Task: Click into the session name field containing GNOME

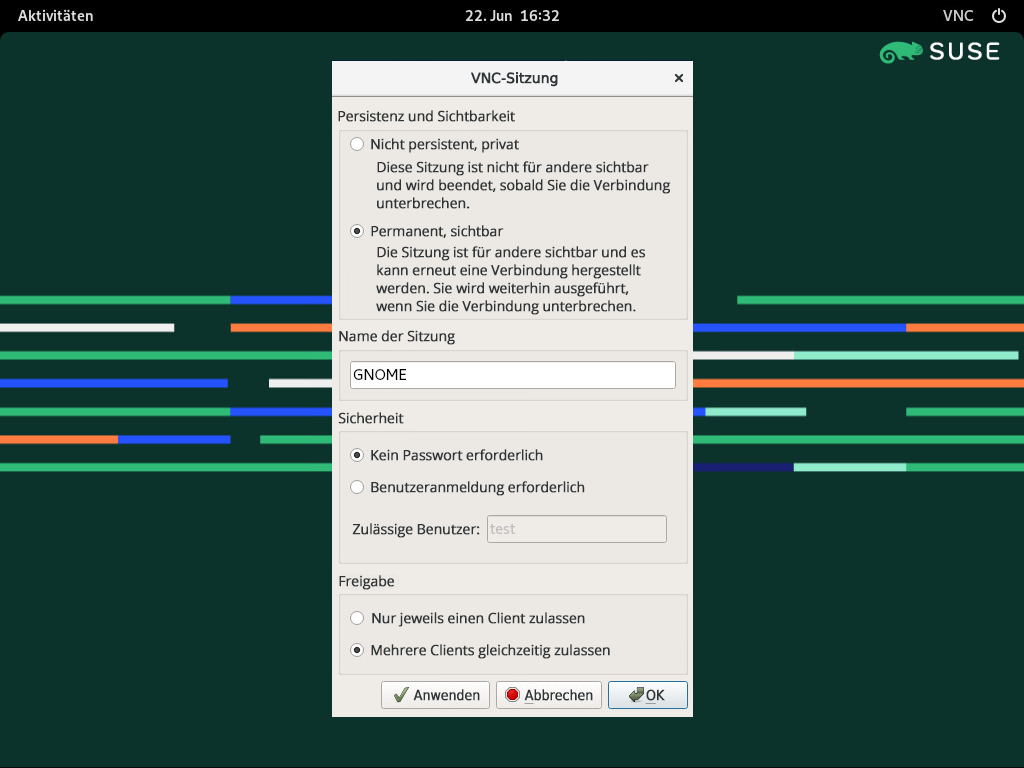Action: point(512,375)
